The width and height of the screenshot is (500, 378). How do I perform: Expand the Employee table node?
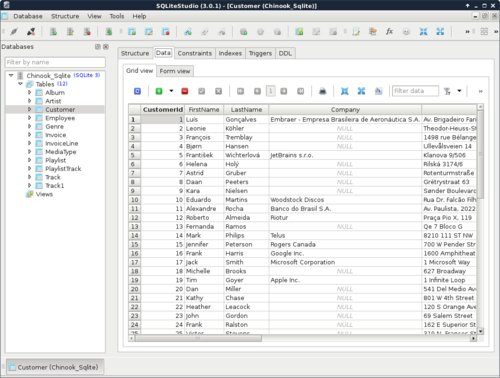click(29, 118)
